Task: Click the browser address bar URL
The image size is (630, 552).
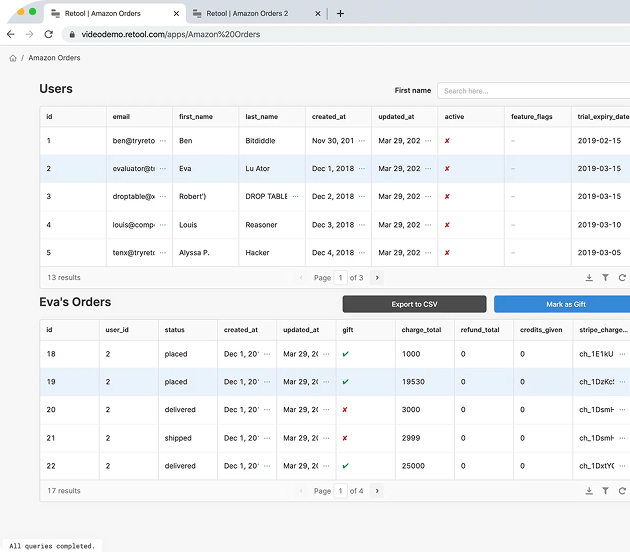Action: (171, 35)
